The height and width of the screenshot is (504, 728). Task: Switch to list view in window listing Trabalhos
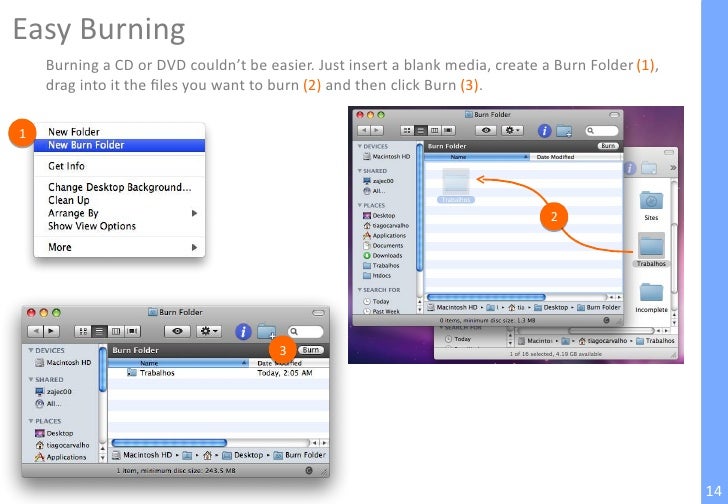coord(99,331)
